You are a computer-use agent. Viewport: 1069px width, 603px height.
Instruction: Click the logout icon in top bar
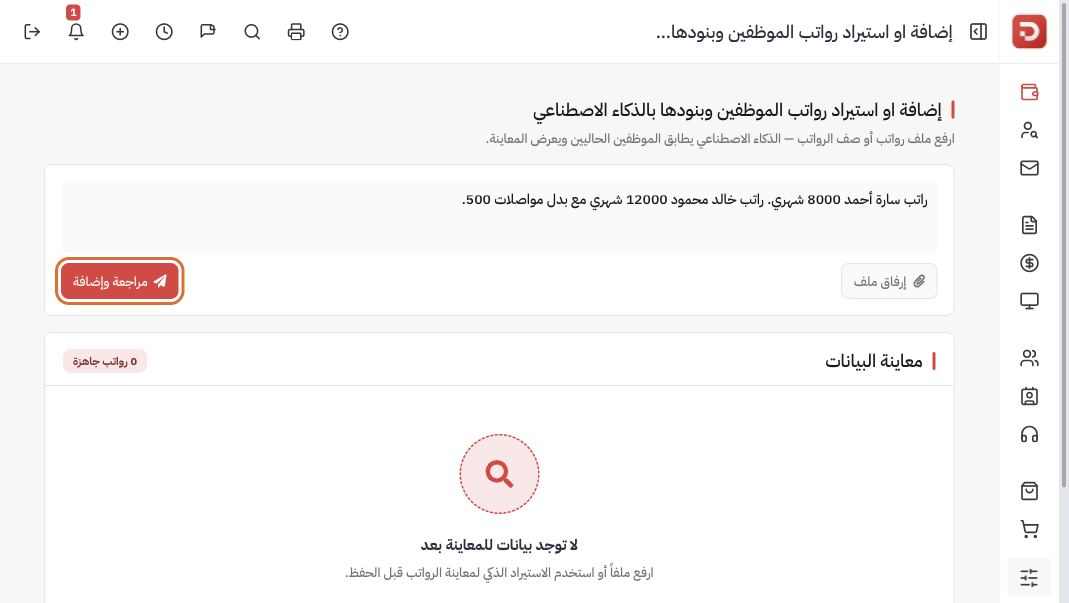coord(32,32)
